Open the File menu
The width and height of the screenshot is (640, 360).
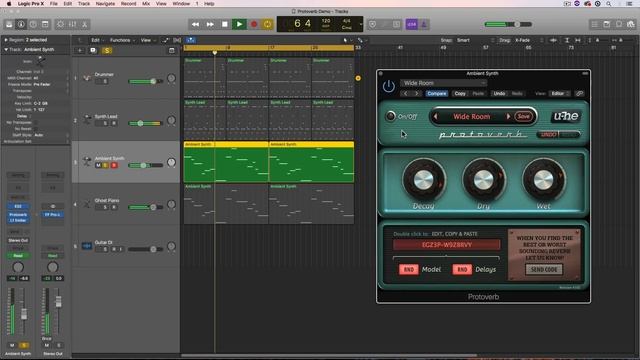(53, 4)
